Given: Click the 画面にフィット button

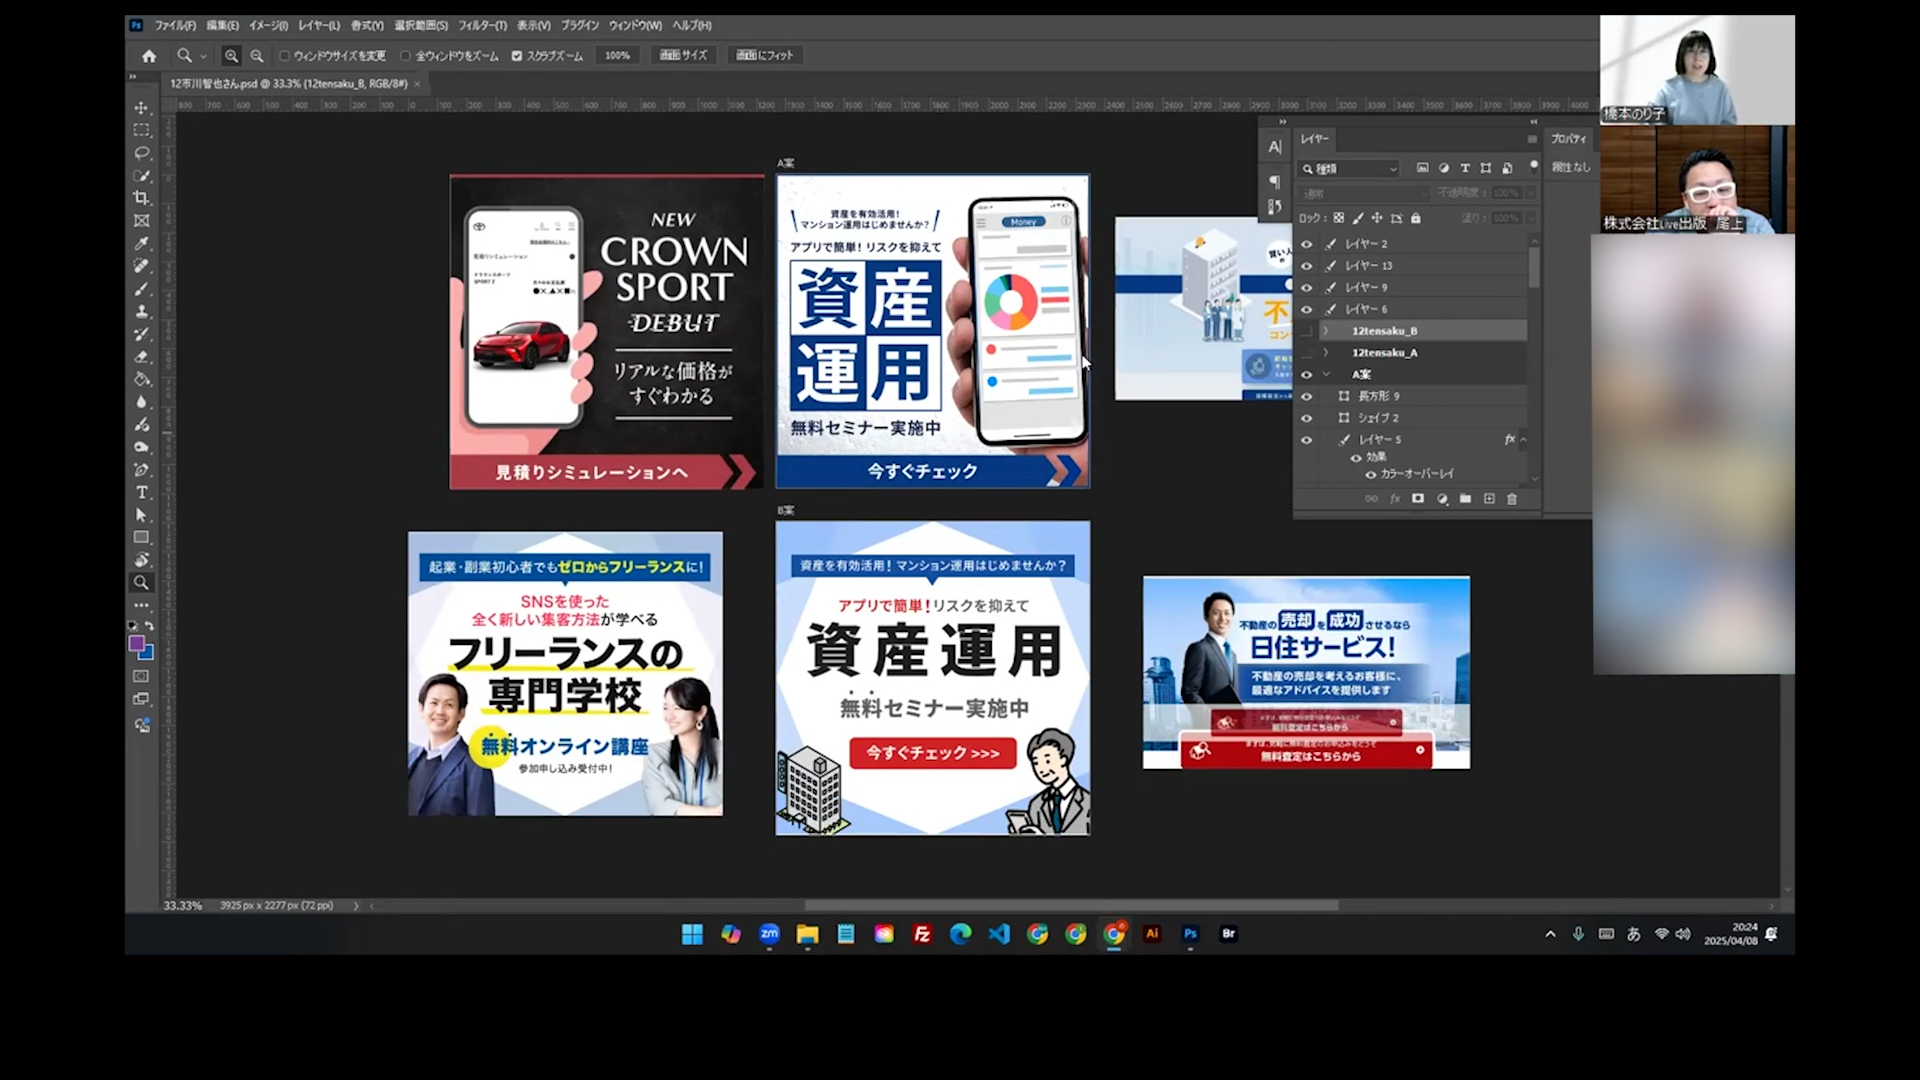Looking at the screenshot, I should (x=765, y=56).
